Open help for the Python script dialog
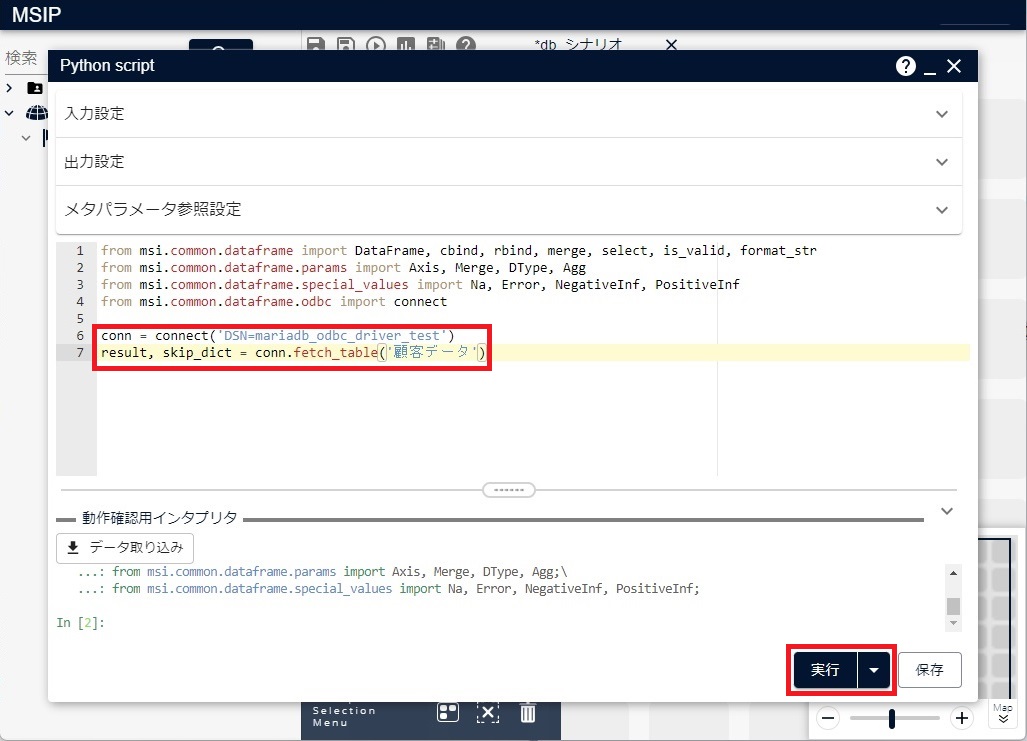 click(x=906, y=66)
